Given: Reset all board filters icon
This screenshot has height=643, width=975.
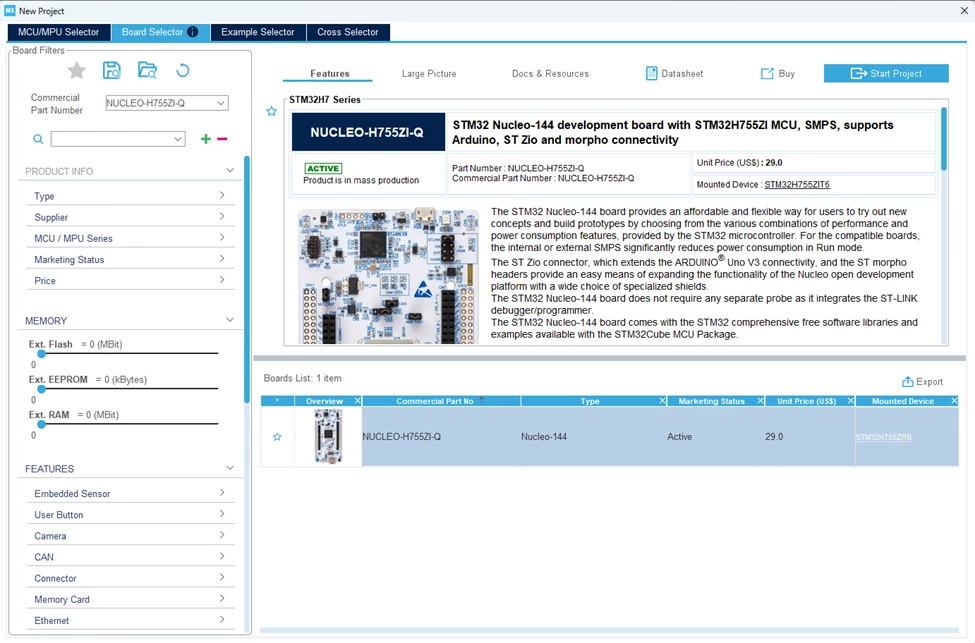Looking at the screenshot, I should pos(182,70).
